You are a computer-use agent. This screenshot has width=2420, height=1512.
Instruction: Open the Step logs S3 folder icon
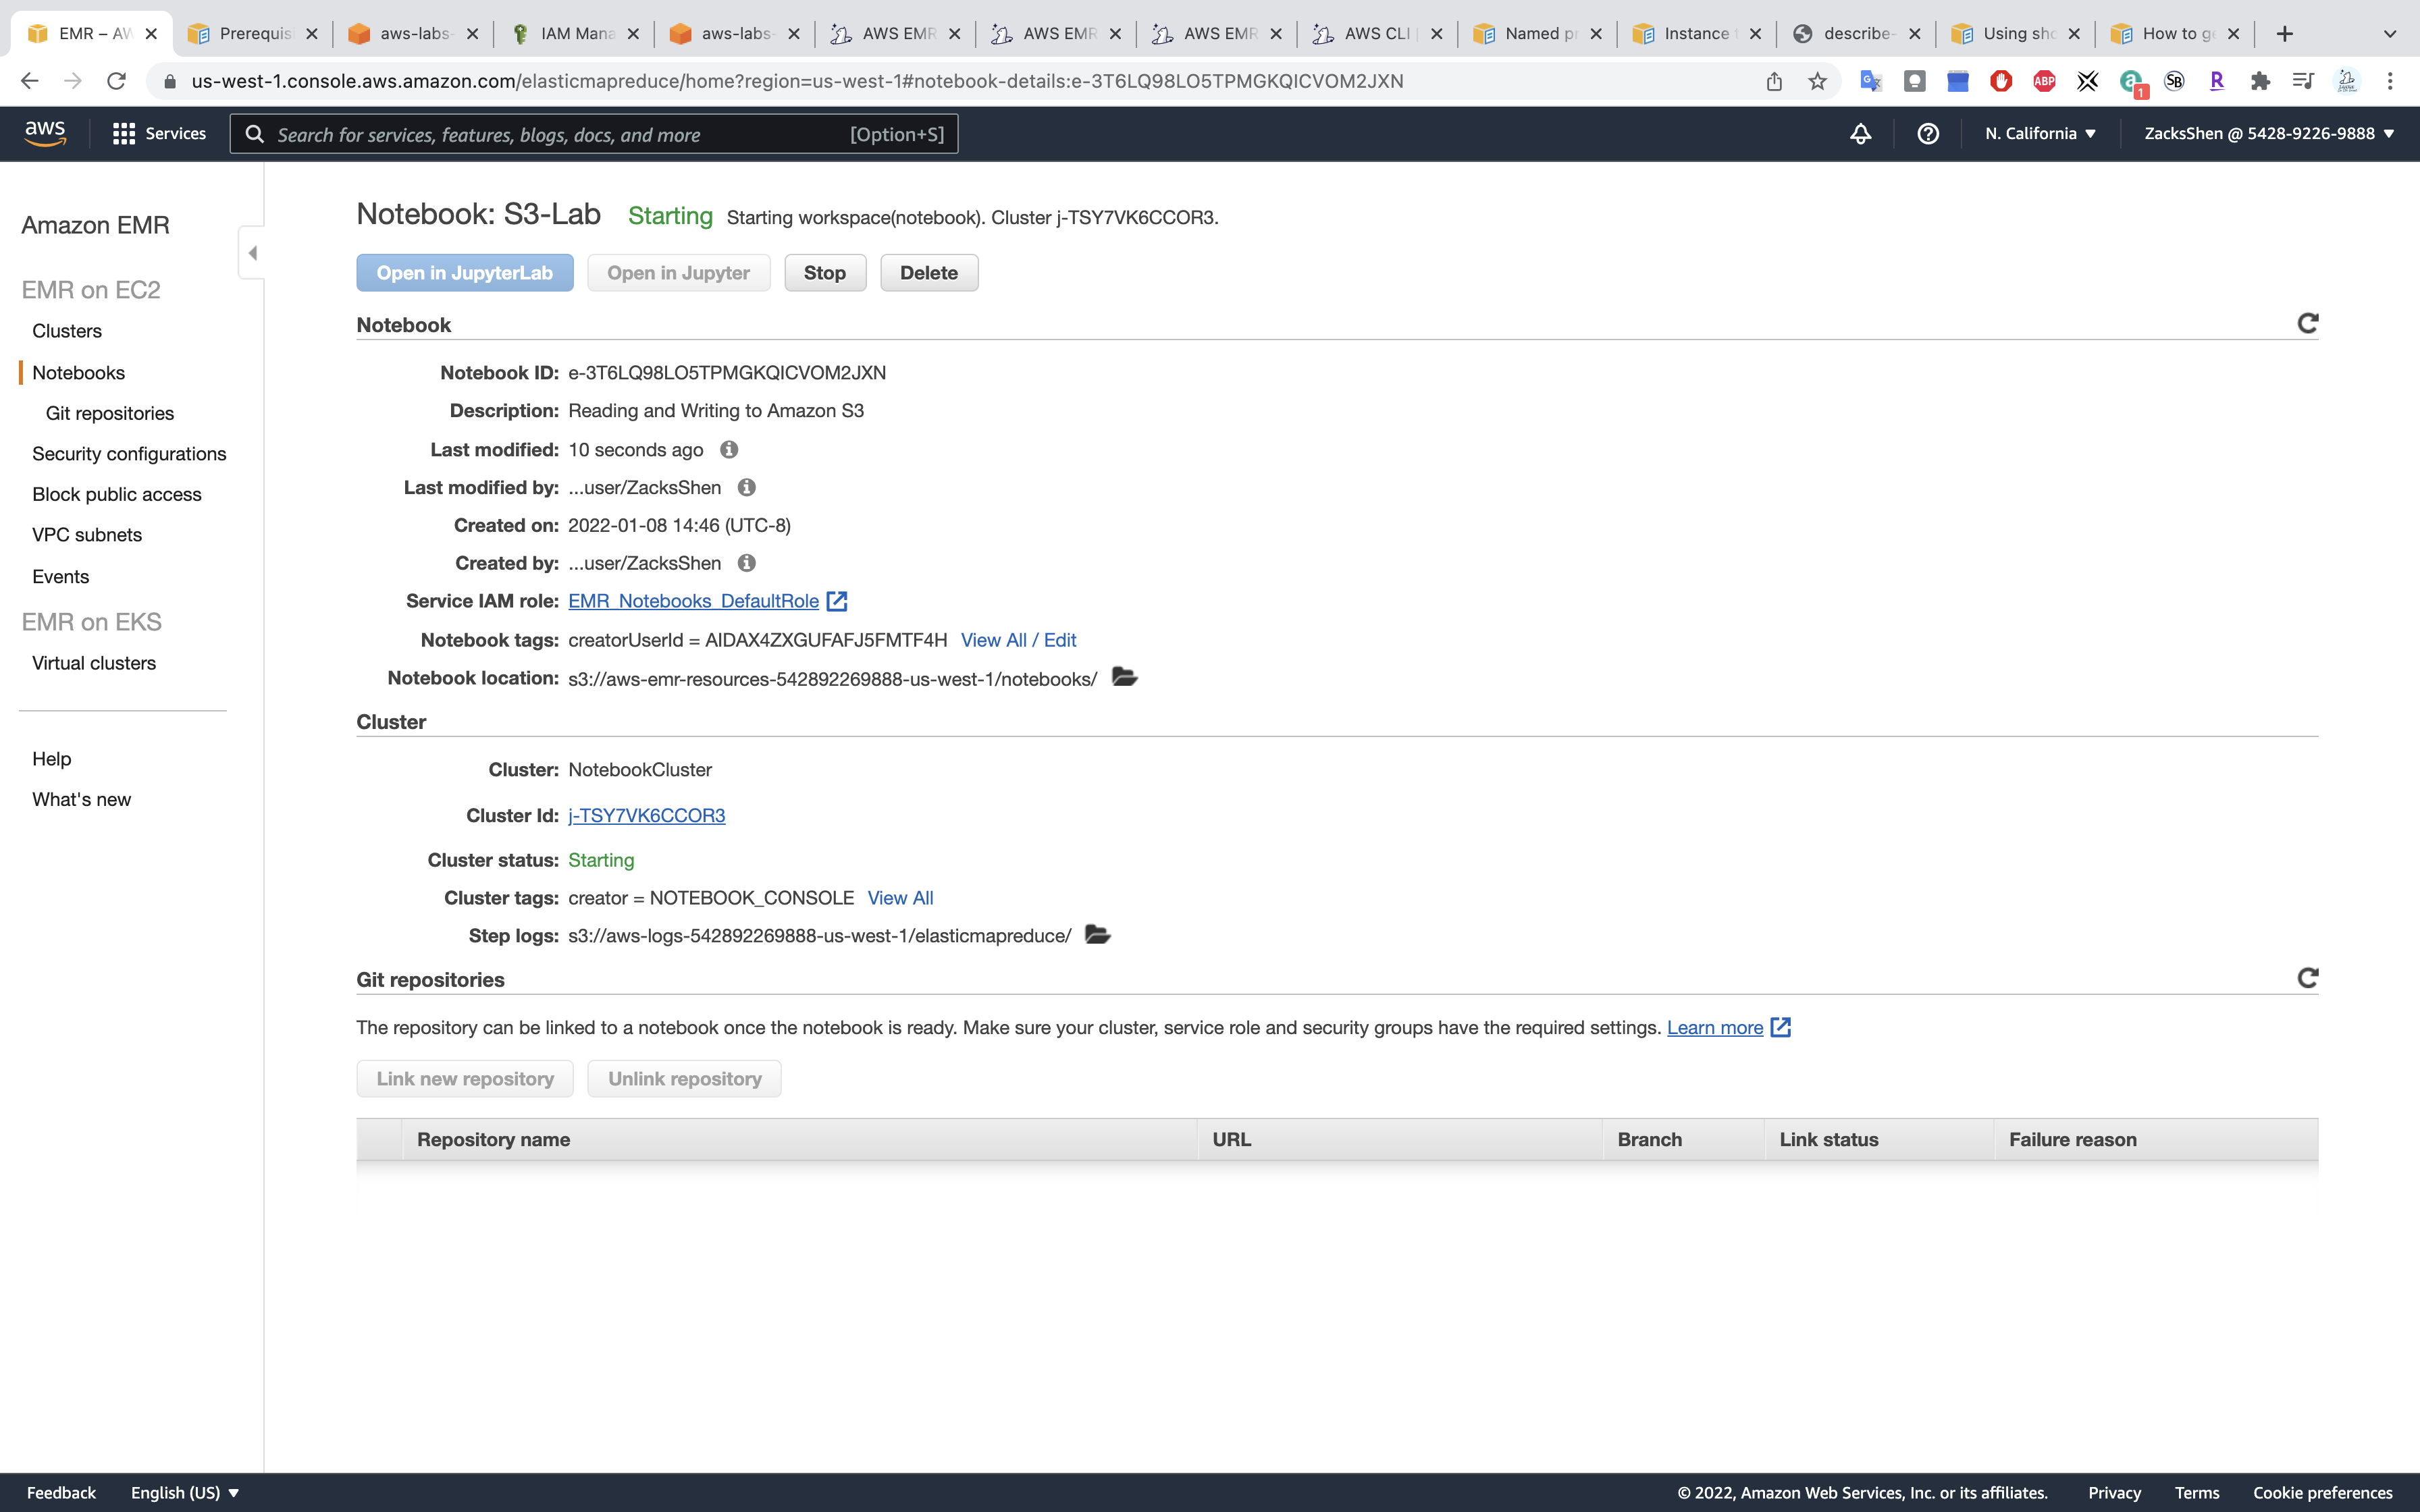1097,935
